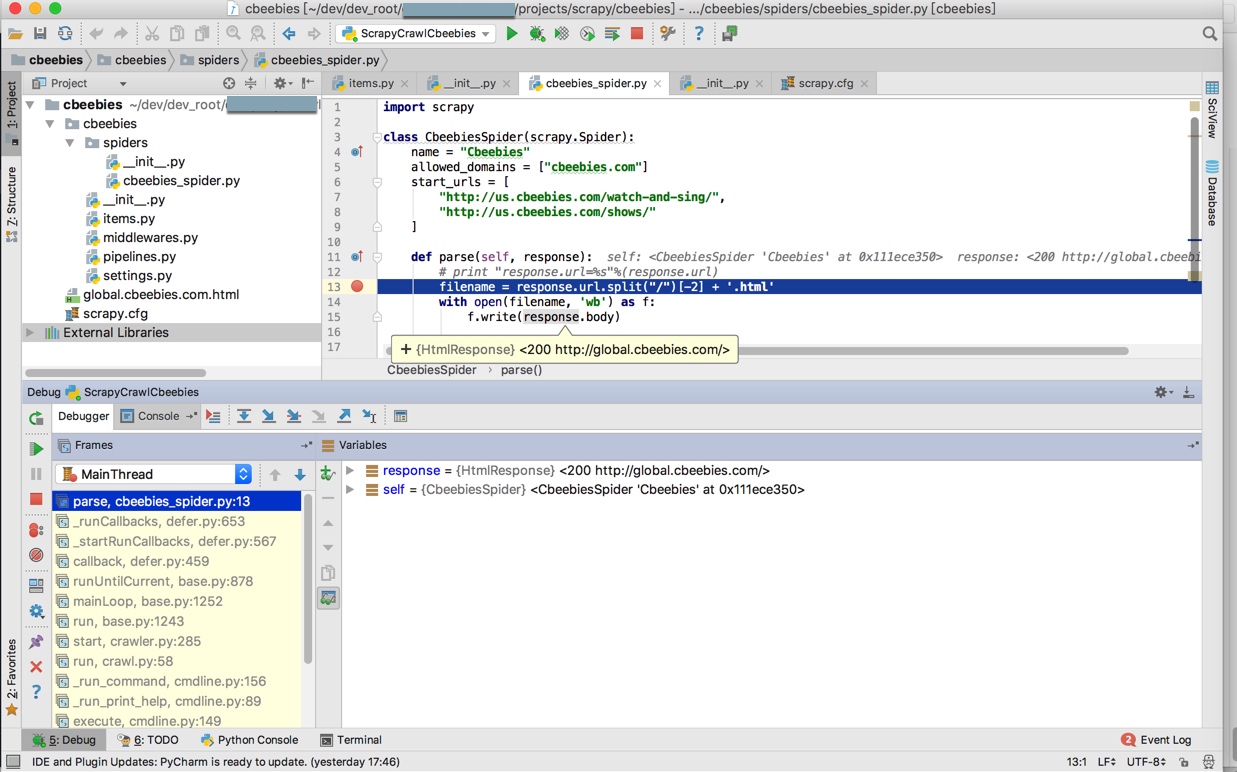Click the Rerun icon in the Debug panel
This screenshot has height=772, width=1237.
36,418
